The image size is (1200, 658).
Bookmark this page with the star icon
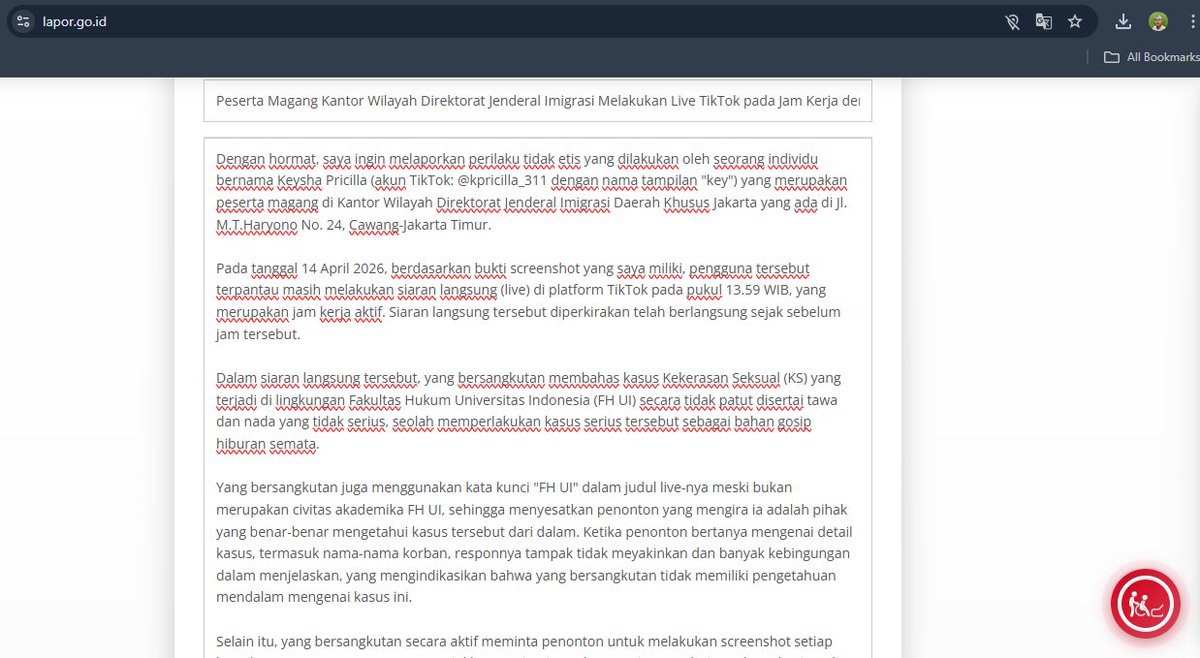pyautogui.click(x=1075, y=21)
